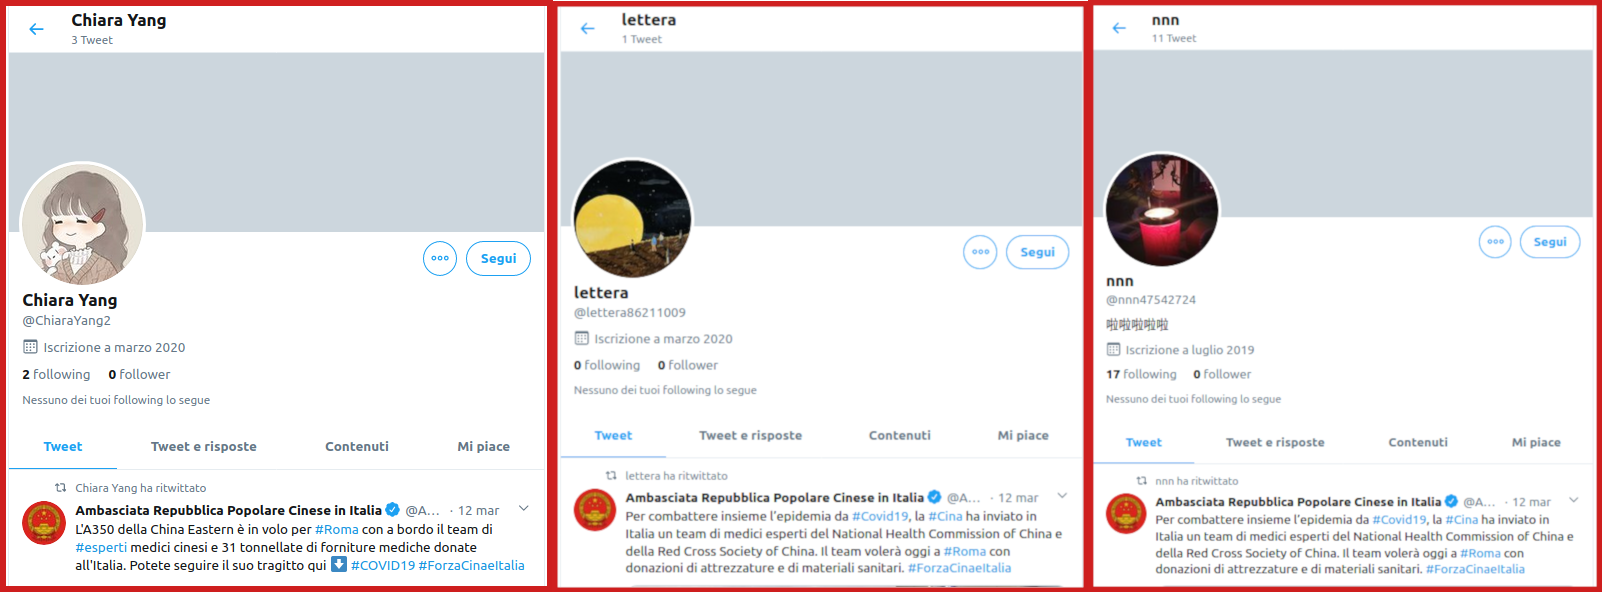The width and height of the screenshot is (1602, 592).
Task: Follow Chiara Yang with Segui button
Action: [498, 258]
